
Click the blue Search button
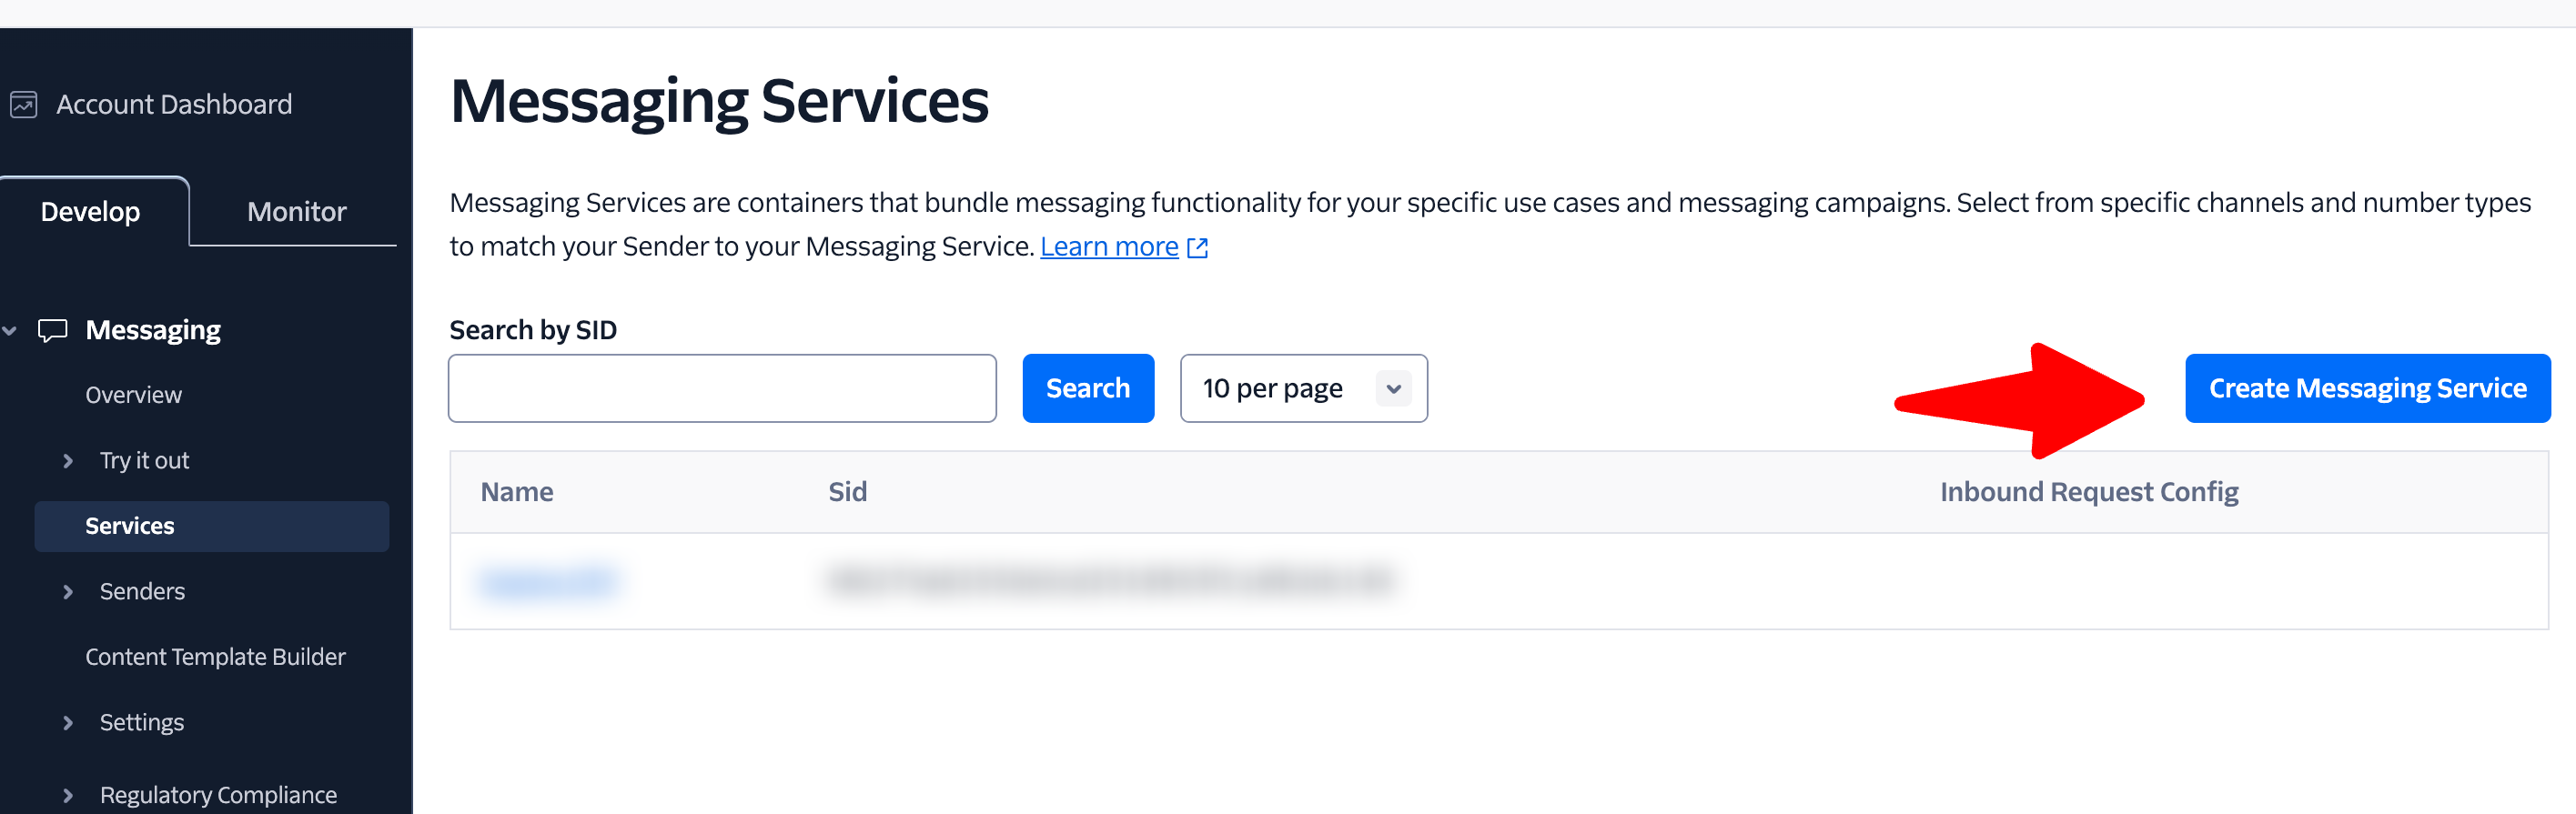click(1087, 388)
